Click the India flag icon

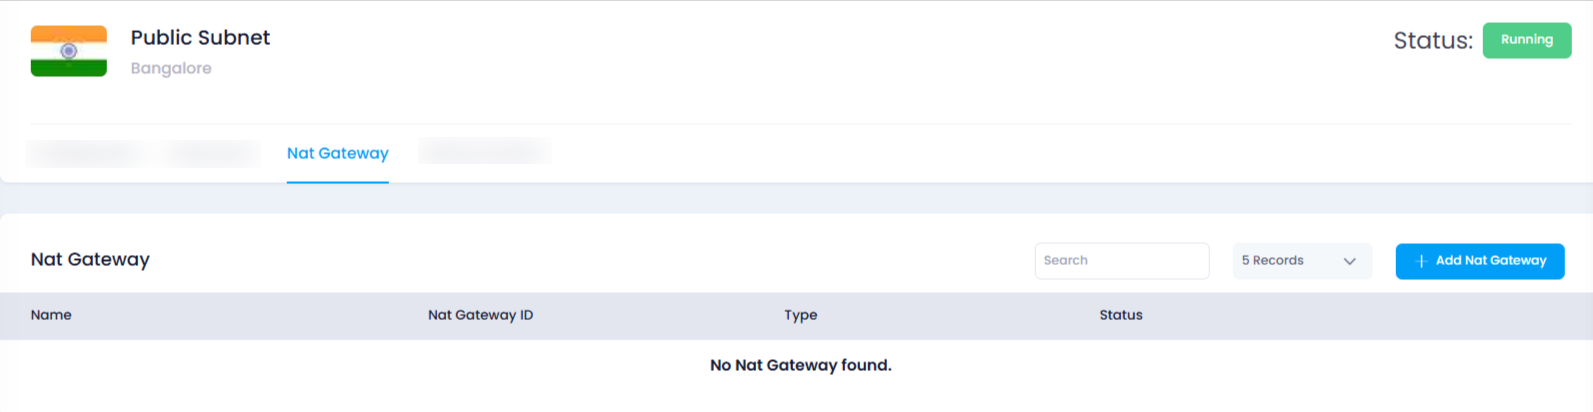[69, 51]
